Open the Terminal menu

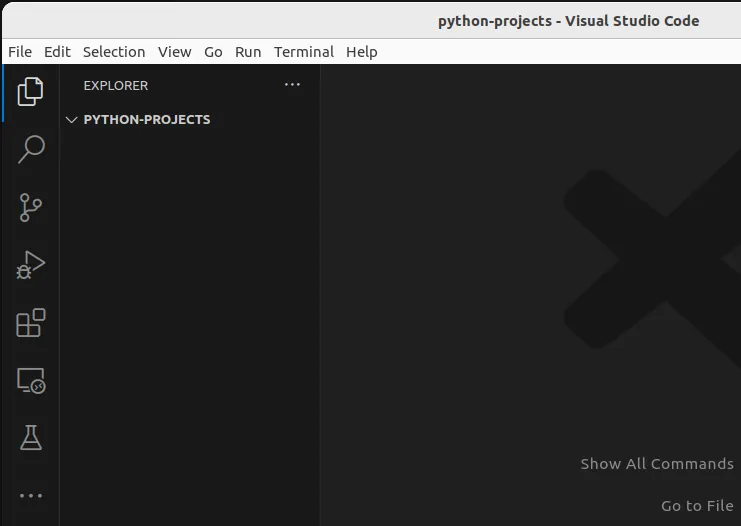[x=304, y=52]
